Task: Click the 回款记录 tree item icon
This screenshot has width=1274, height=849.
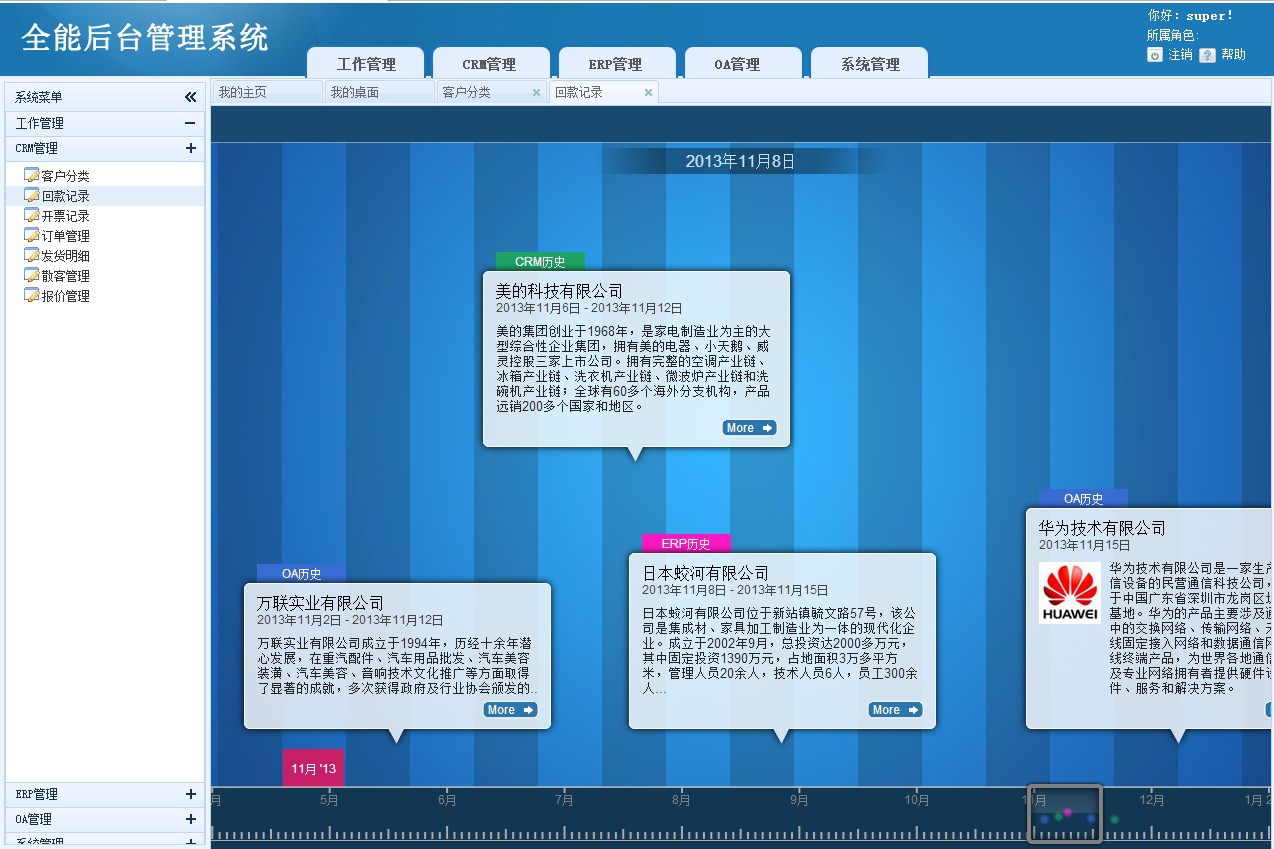Action: pyautogui.click(x=31, y=196)
